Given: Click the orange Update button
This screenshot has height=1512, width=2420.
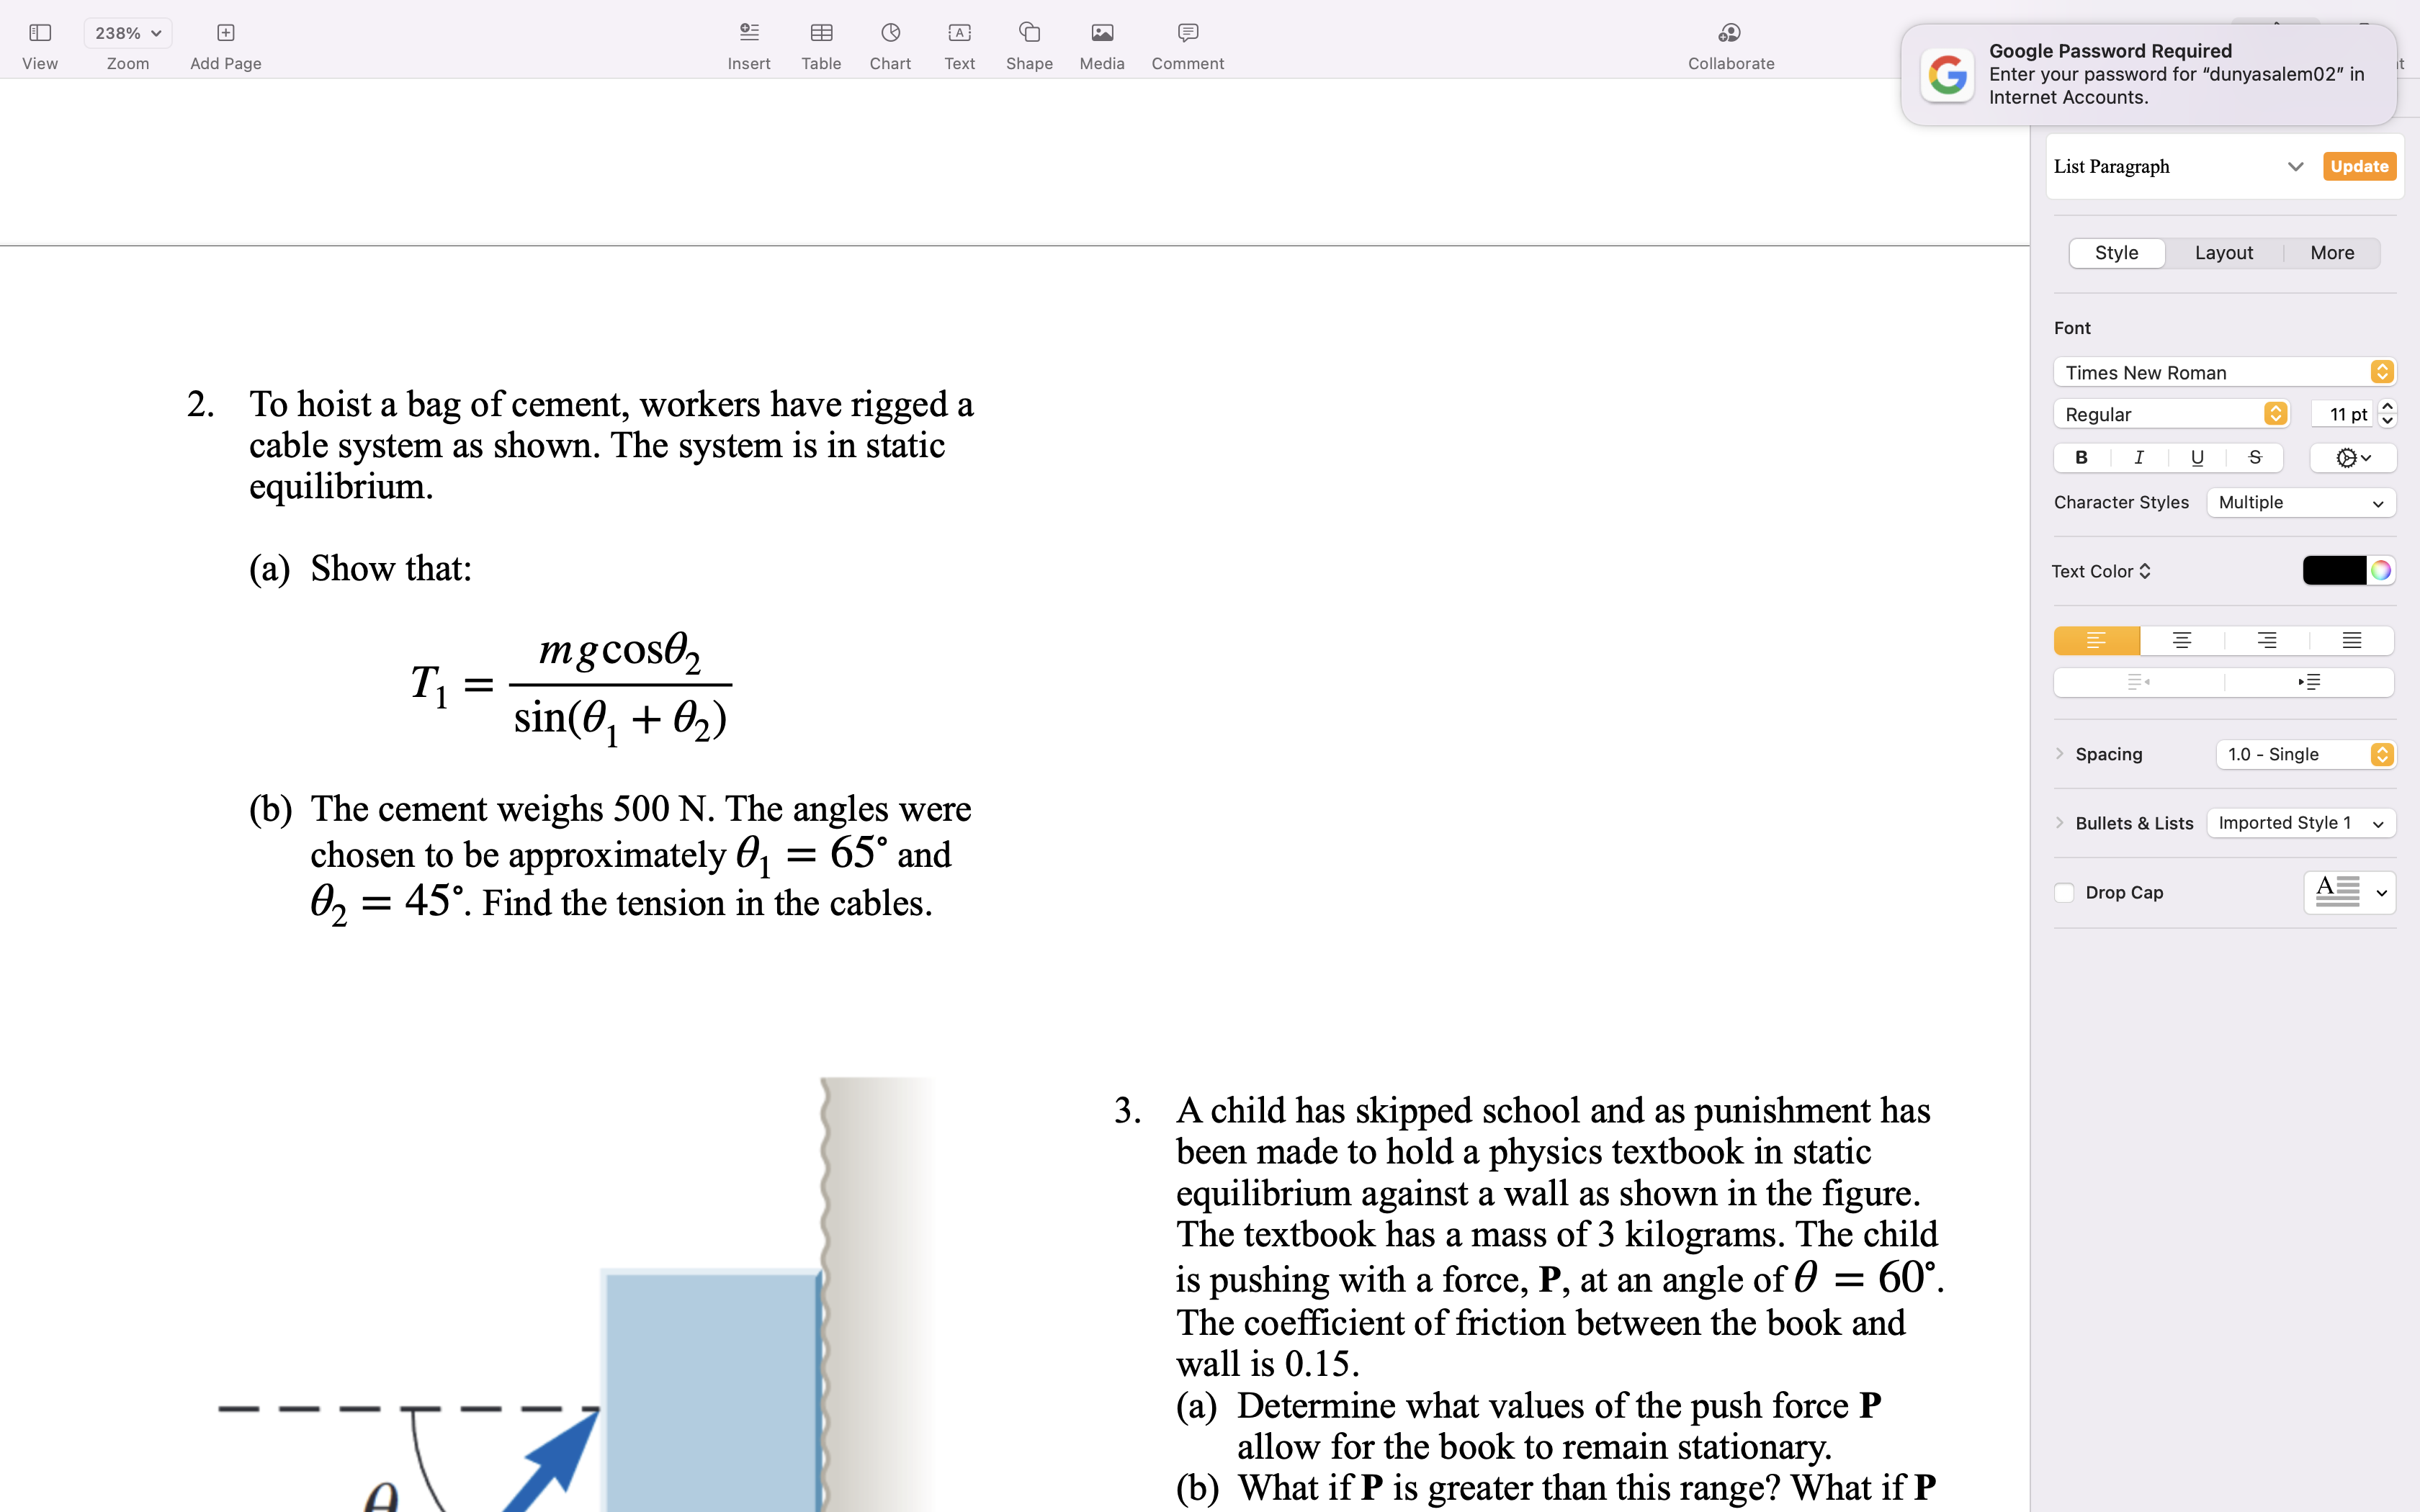Looking at the screenshot, I should 2358,167.
